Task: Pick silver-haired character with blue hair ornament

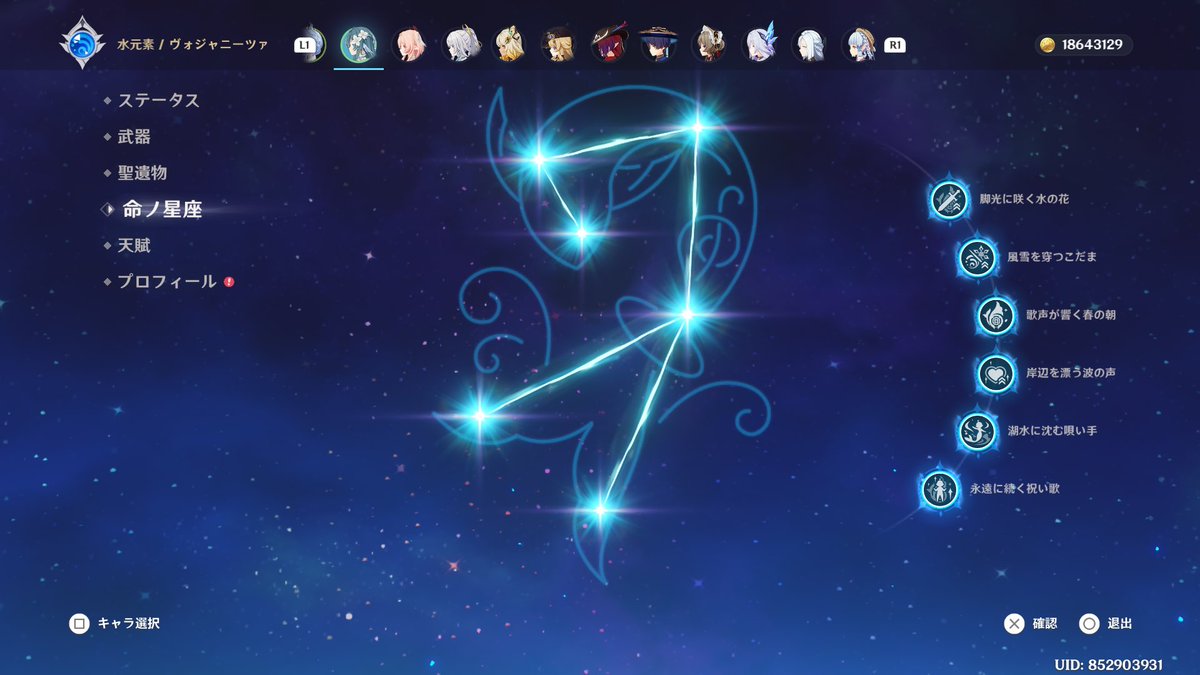Action: pos(760,44)
